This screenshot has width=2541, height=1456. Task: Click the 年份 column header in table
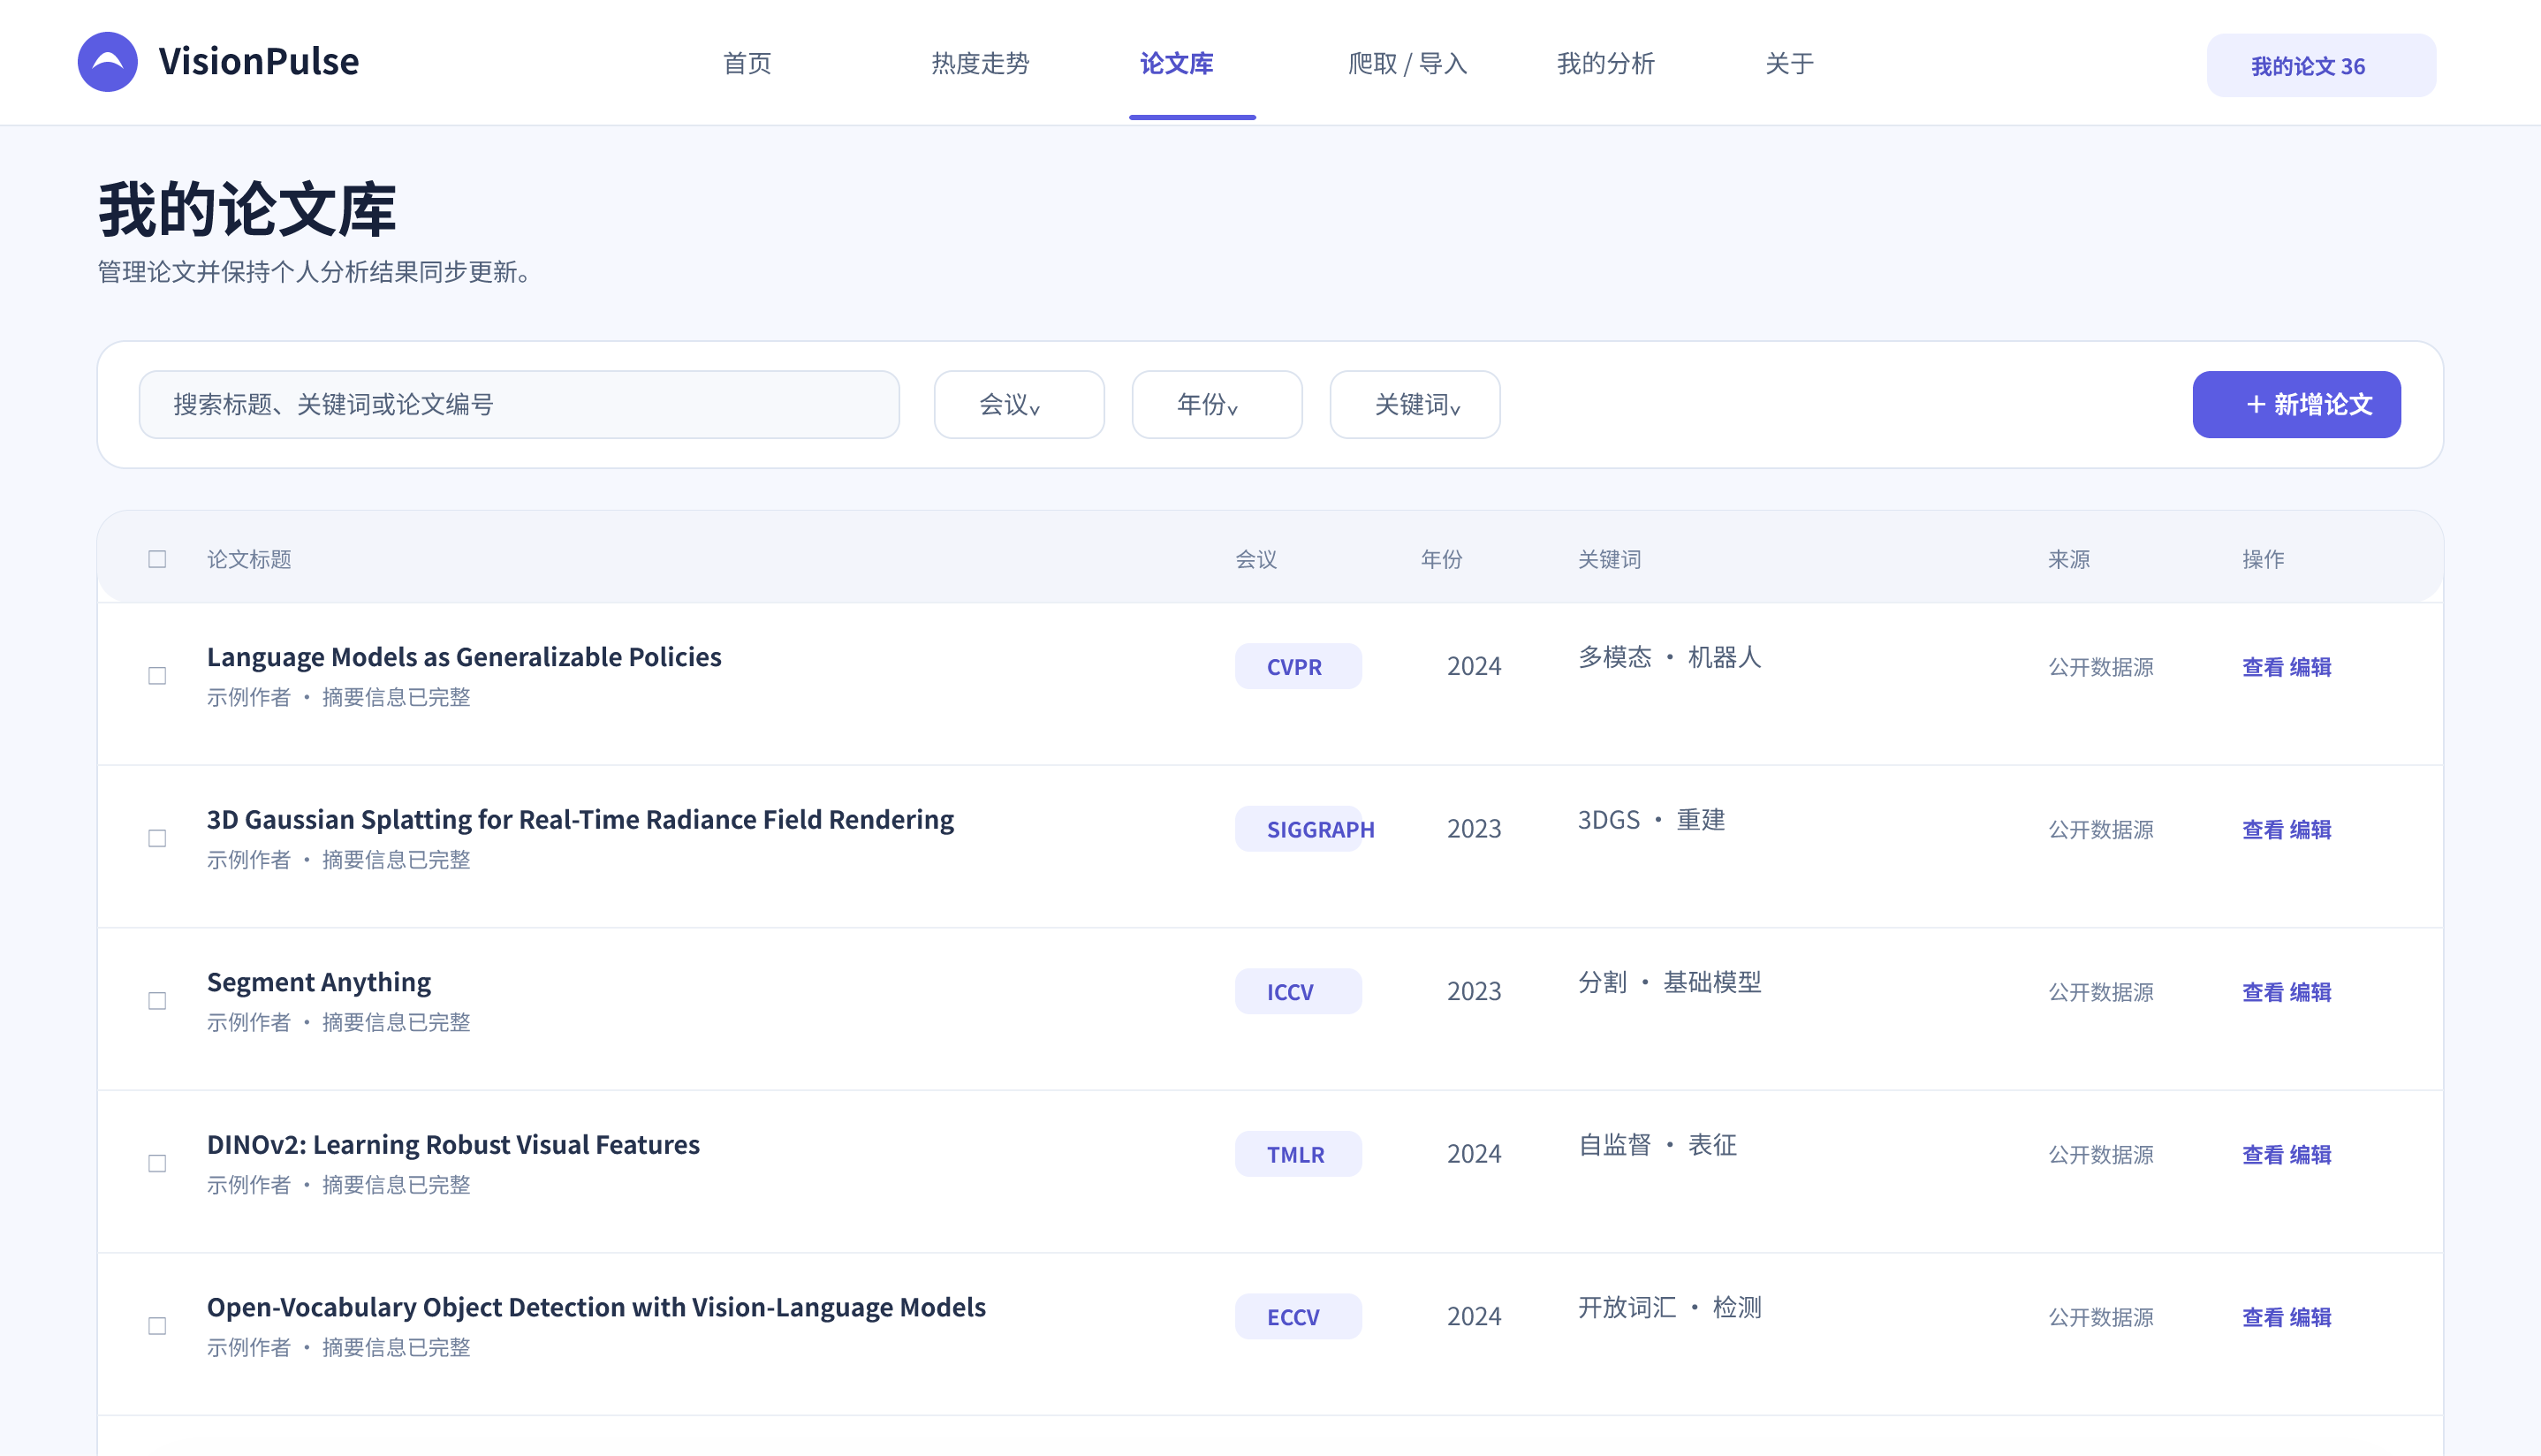pyautogui.click(x=1441, y=560)
